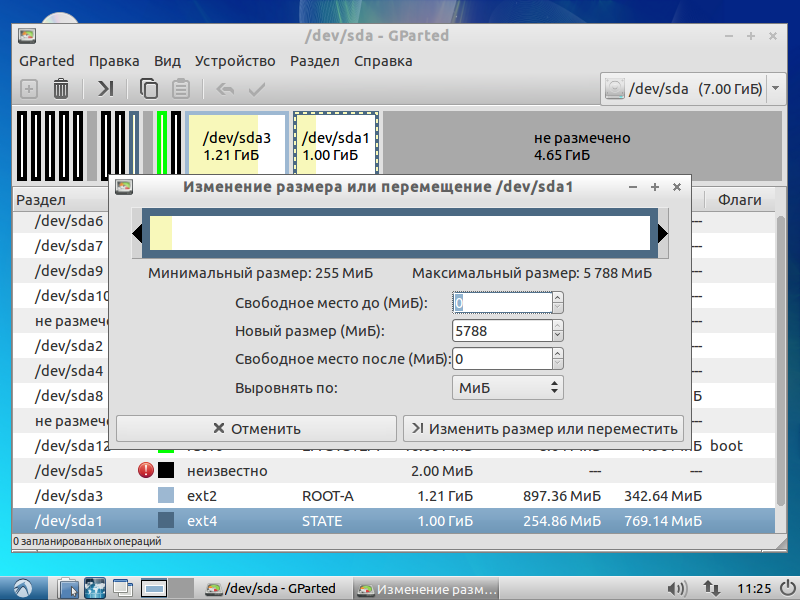Click the Paste partition toolbar icon
Viewport: 800px width, 600px height.
[x=181, y=89]
